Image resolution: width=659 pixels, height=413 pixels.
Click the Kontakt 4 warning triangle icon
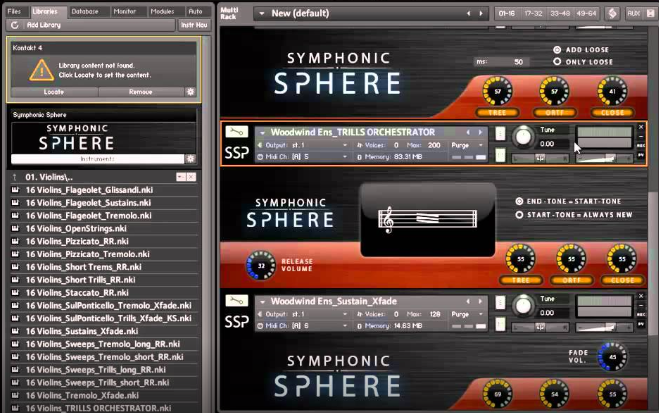[x=42, y=70]
